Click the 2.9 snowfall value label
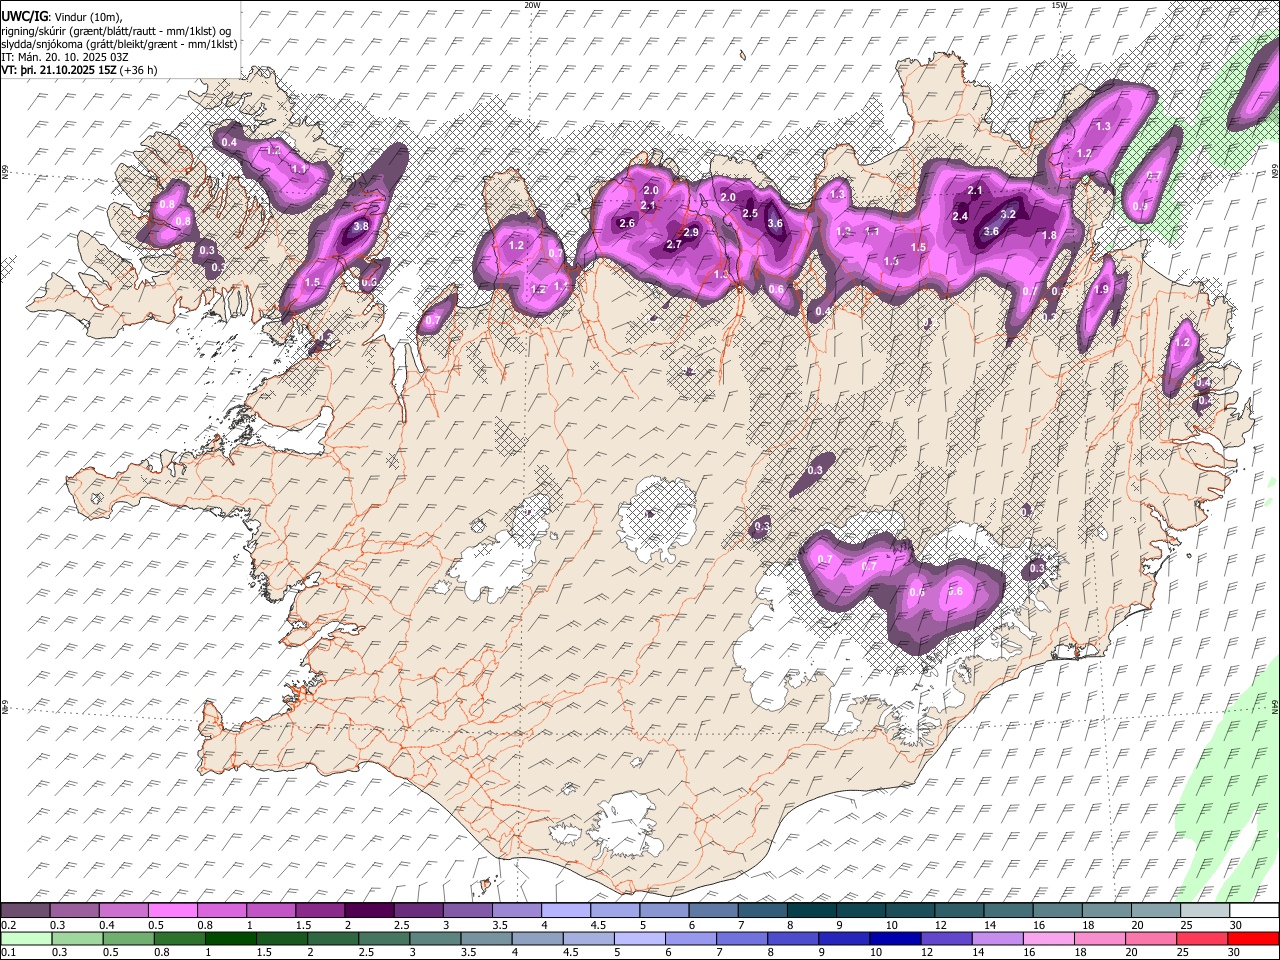 coord(690,233)
